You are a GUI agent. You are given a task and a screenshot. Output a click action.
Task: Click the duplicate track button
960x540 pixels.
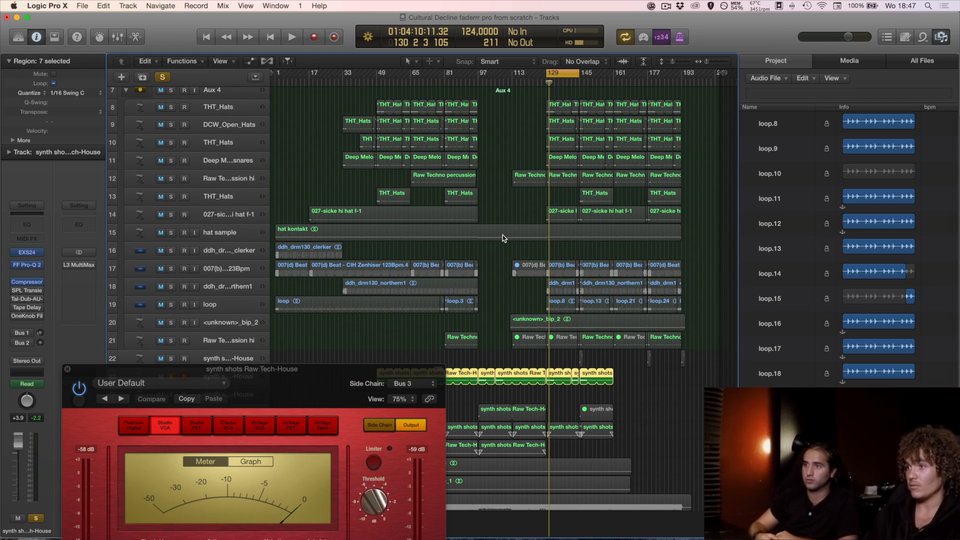click(142, 77)
